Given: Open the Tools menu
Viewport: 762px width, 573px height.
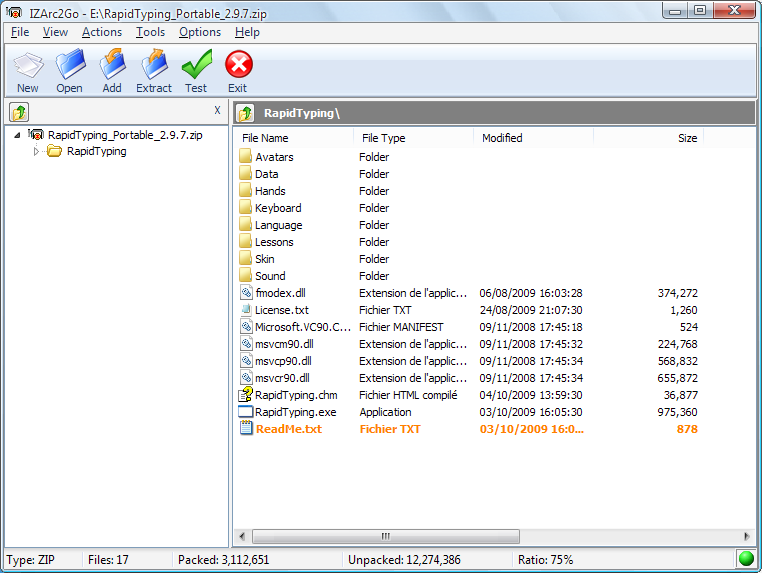Looking at the screenshot, I should [x=150, y=32].
